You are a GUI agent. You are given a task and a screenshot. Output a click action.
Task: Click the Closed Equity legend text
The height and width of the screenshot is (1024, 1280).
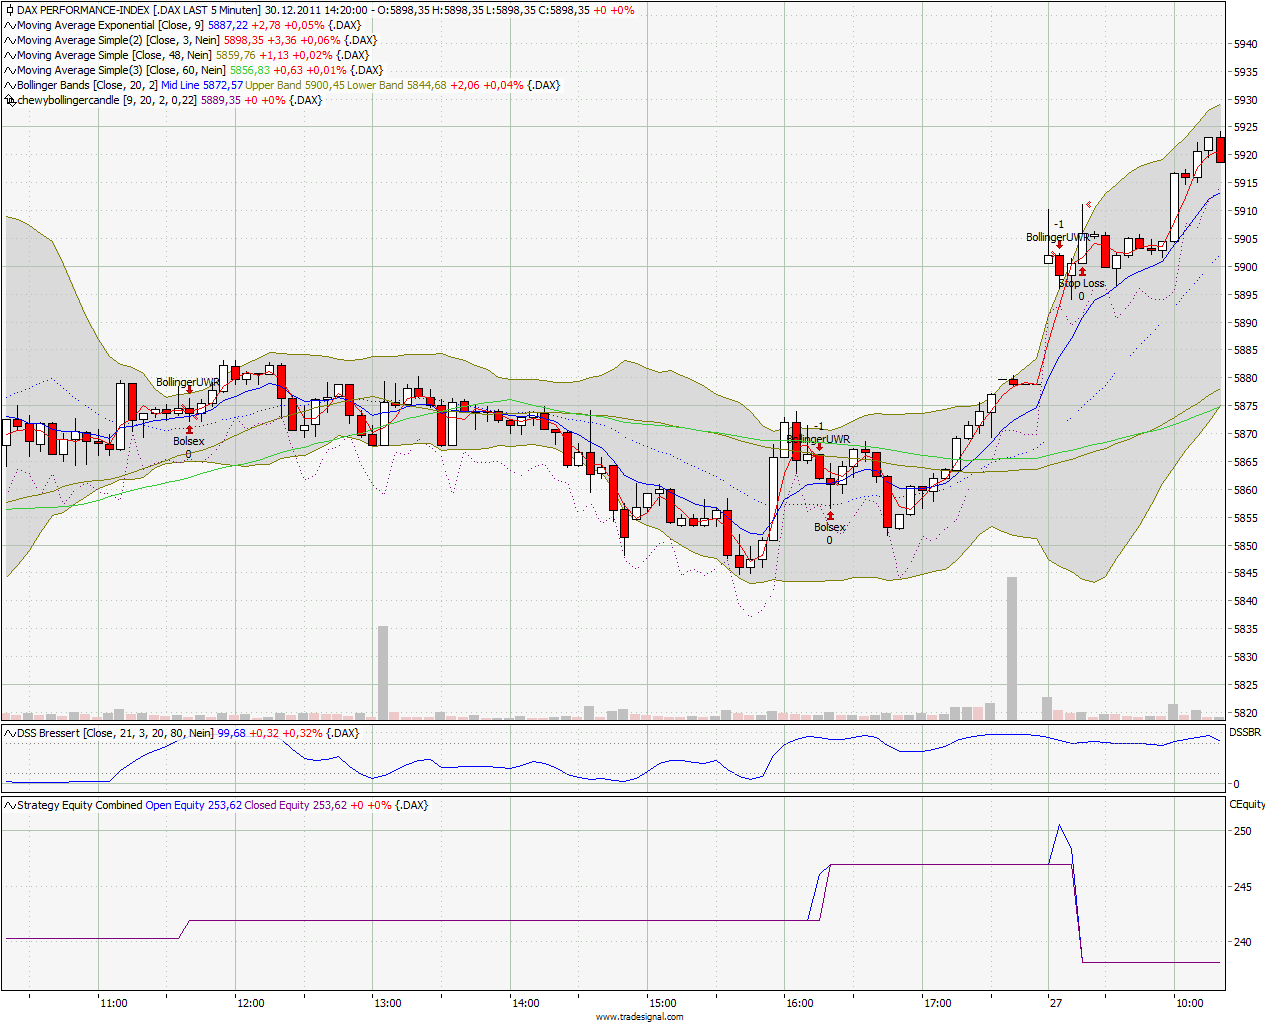click(x=277, y=805)
